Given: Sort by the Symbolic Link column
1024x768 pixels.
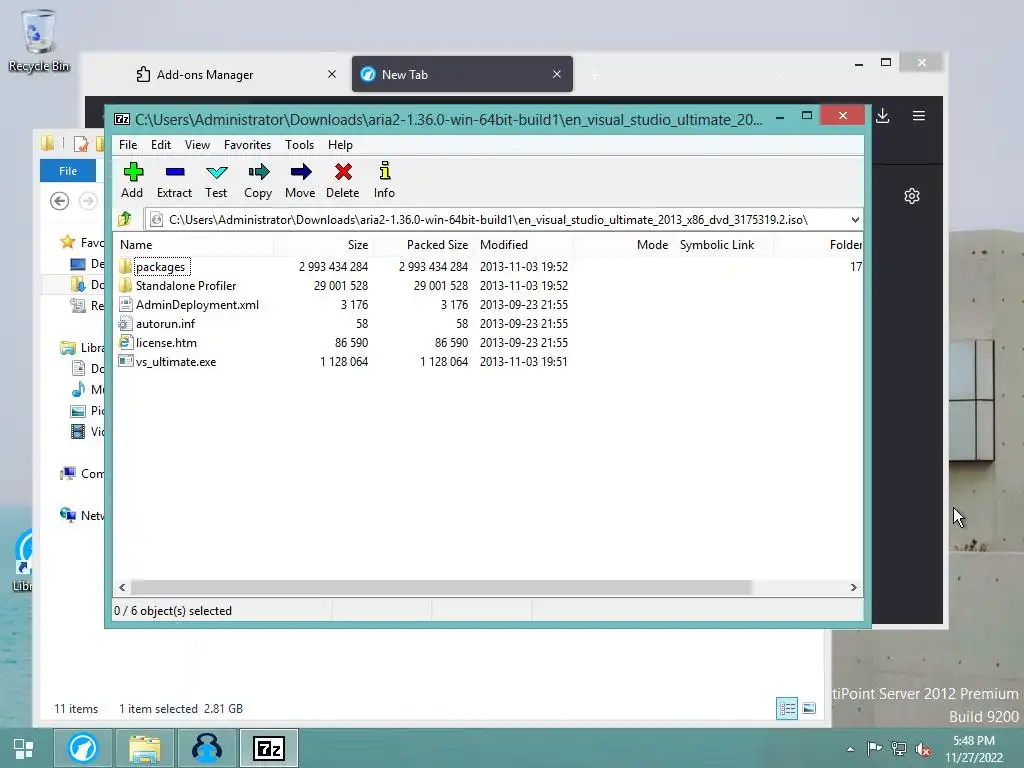Looking at the screenshot, I should (x=724, y=245).
